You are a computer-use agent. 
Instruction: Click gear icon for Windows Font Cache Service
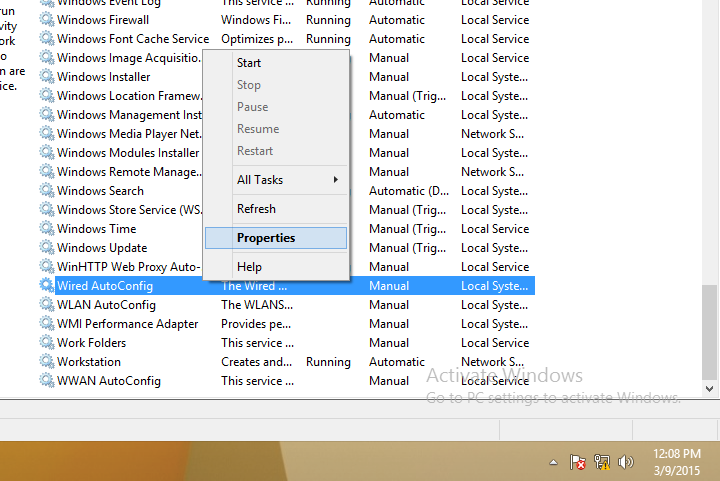(46, 39)
